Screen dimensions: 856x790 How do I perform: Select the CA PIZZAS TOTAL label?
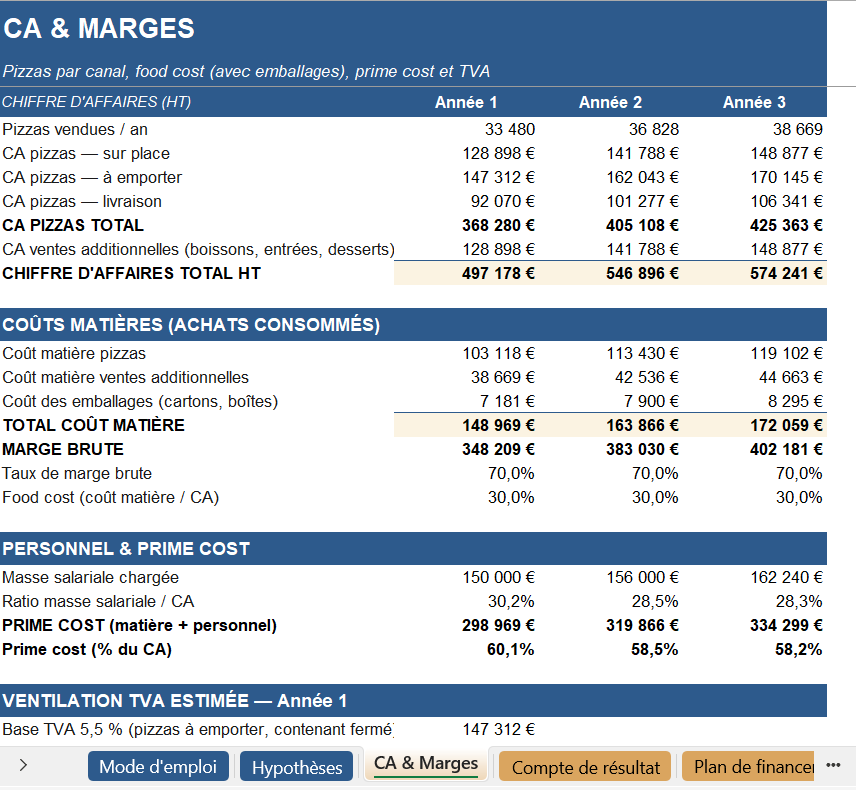click(x=73, y=225)
